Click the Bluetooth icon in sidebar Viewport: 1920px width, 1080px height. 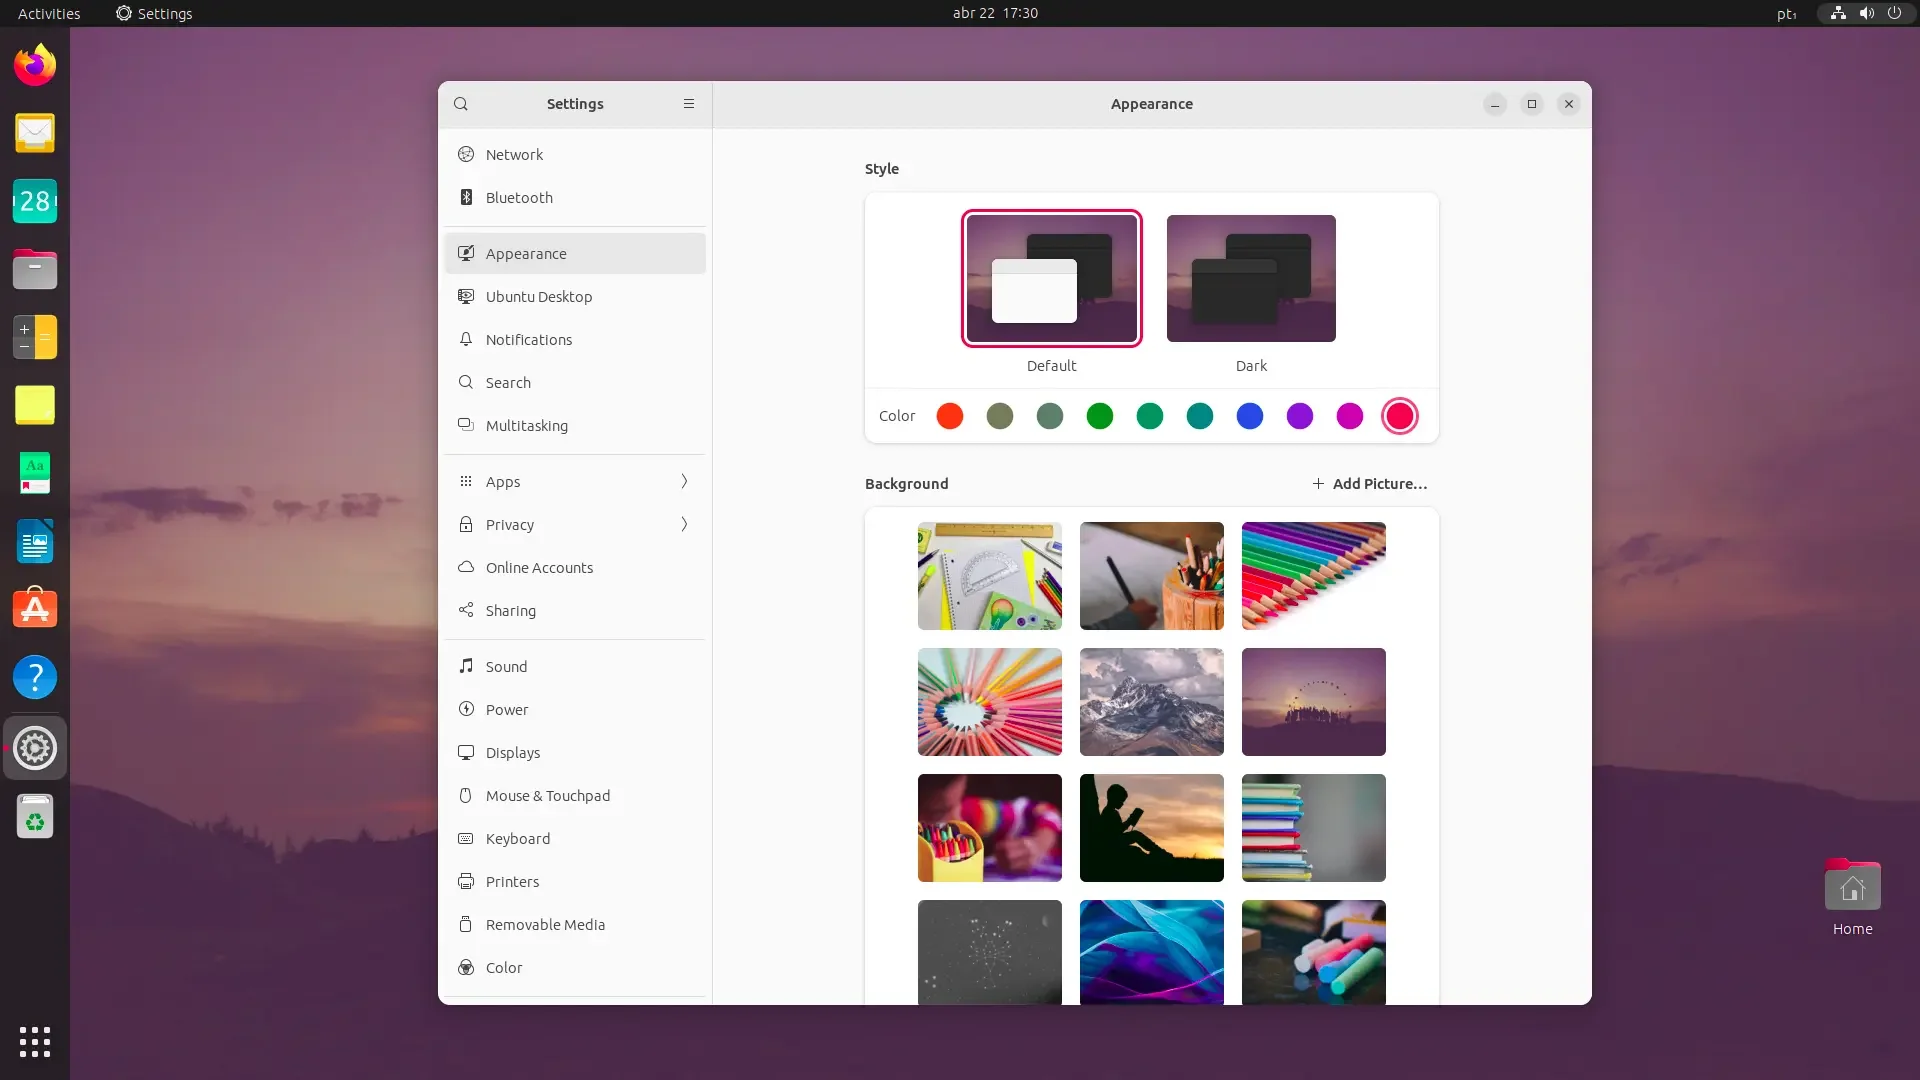tap(466, 198)
